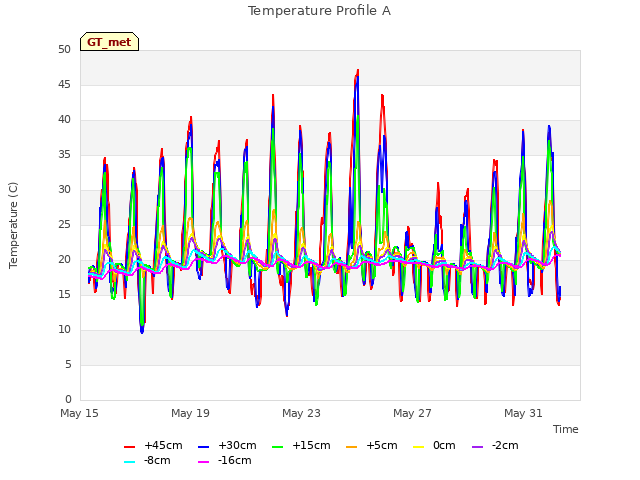The height and width of the screenshot is (480, 640).
Task: Click the yellow 0cm legend swatch
Action: point(418,447)
